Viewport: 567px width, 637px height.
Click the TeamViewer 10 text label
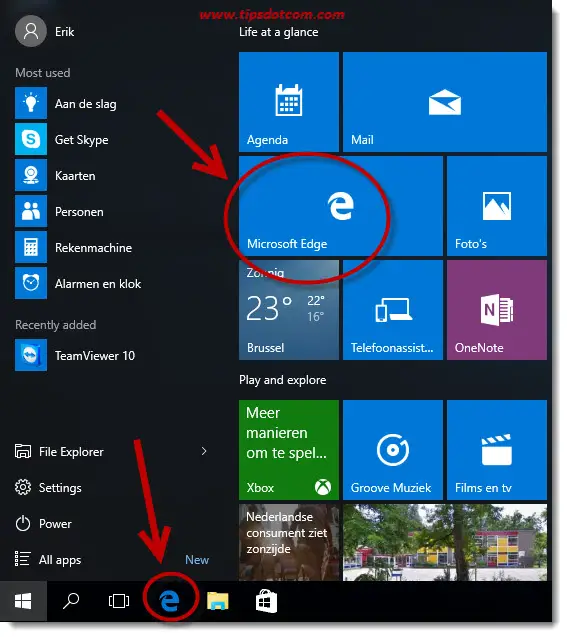click(x=95, y=356)
